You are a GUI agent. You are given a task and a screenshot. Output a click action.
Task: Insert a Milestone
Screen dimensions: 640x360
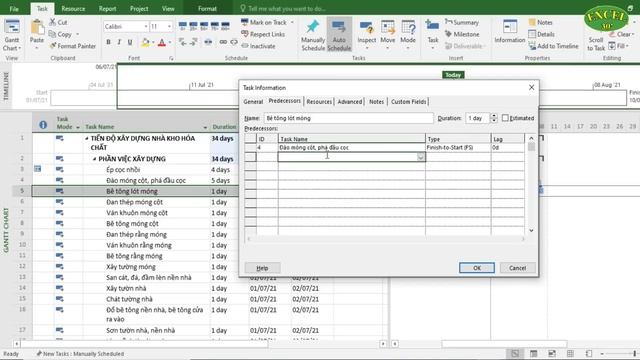point(462,34)
